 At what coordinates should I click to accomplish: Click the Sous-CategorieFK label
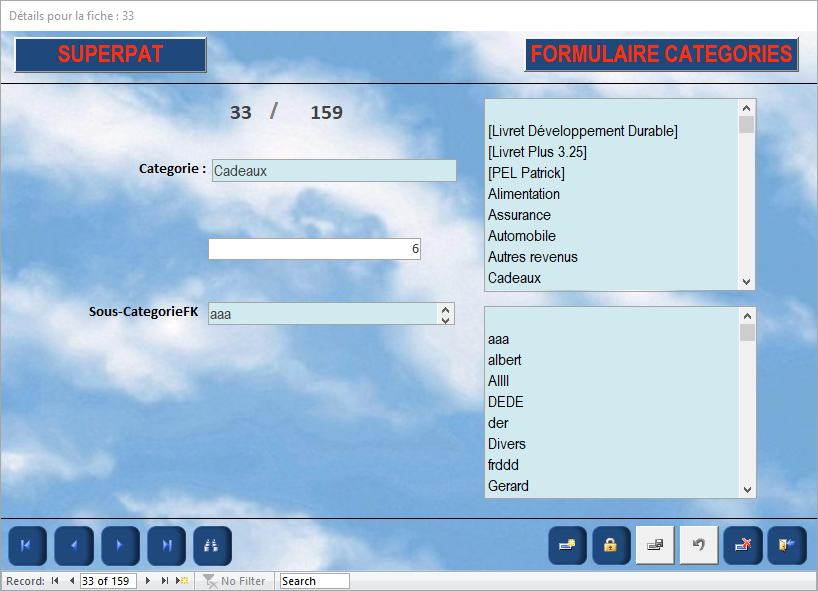coord(143,311)
